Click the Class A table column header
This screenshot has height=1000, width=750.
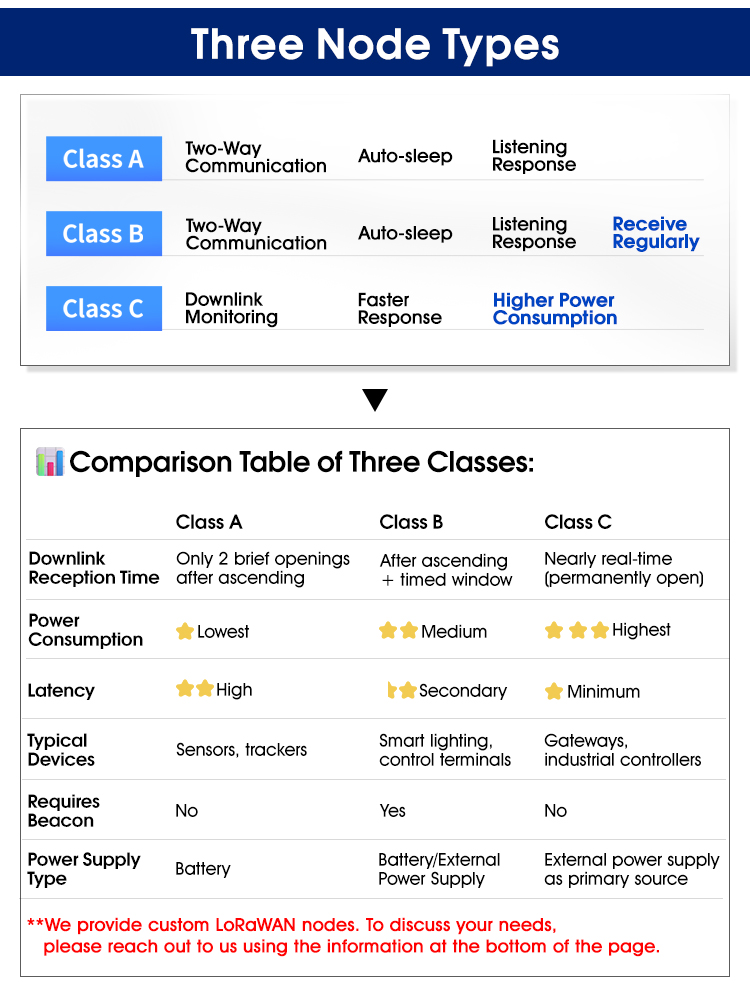point(209,522)
